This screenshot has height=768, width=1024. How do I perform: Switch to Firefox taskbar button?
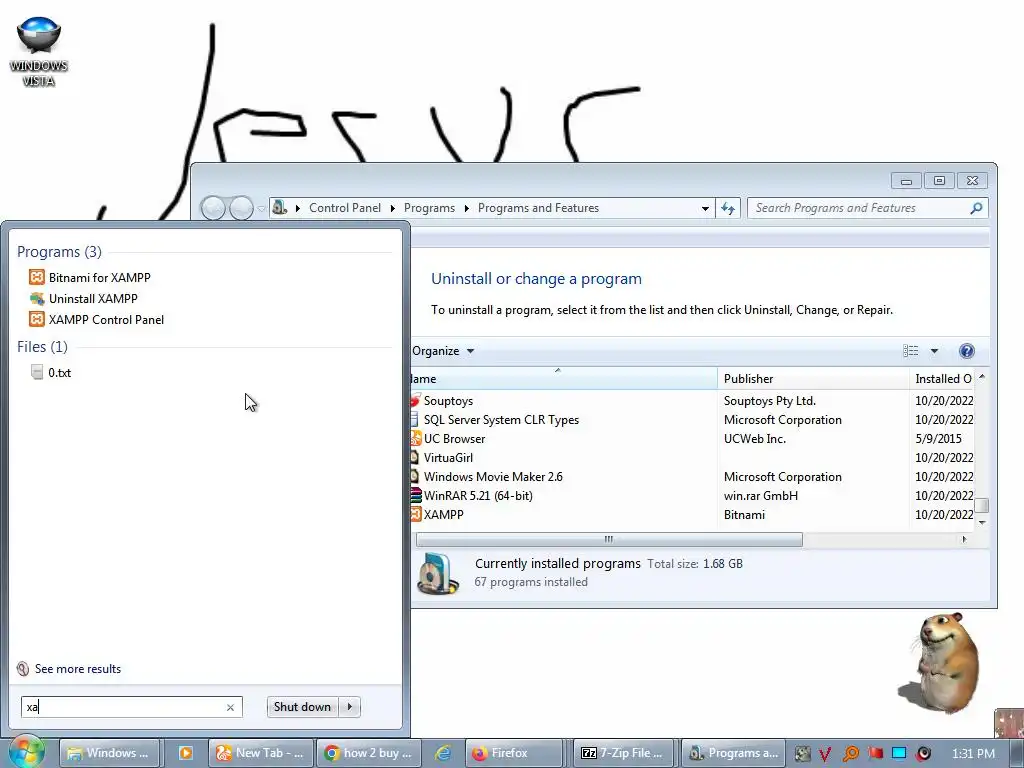click(x=513, y=753)
